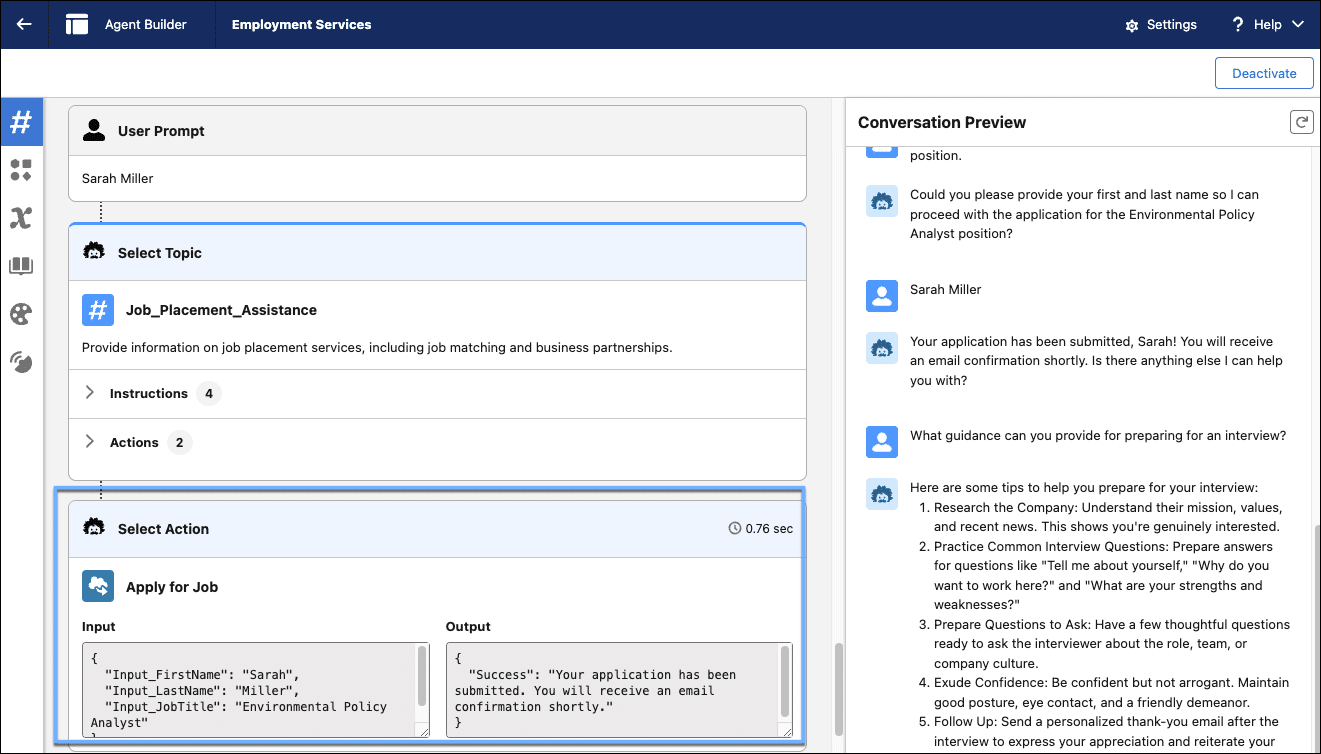Click inside the Output JSON text box
The width and height of the screenshot is (1321, 754).
coord(619,690)
